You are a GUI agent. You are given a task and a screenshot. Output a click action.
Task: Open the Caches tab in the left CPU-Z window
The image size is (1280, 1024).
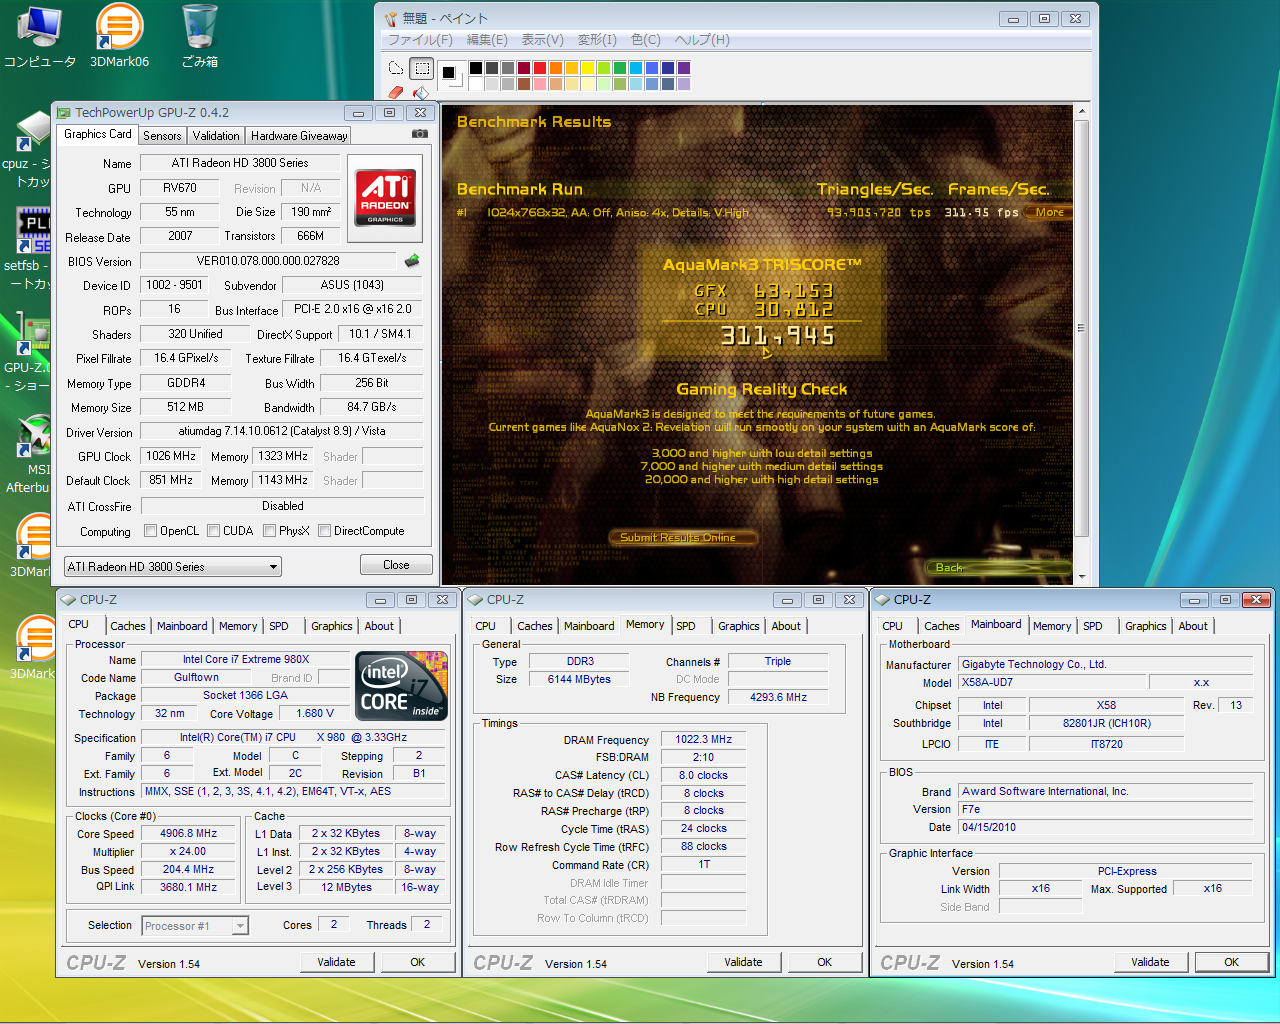coord(128,626)
